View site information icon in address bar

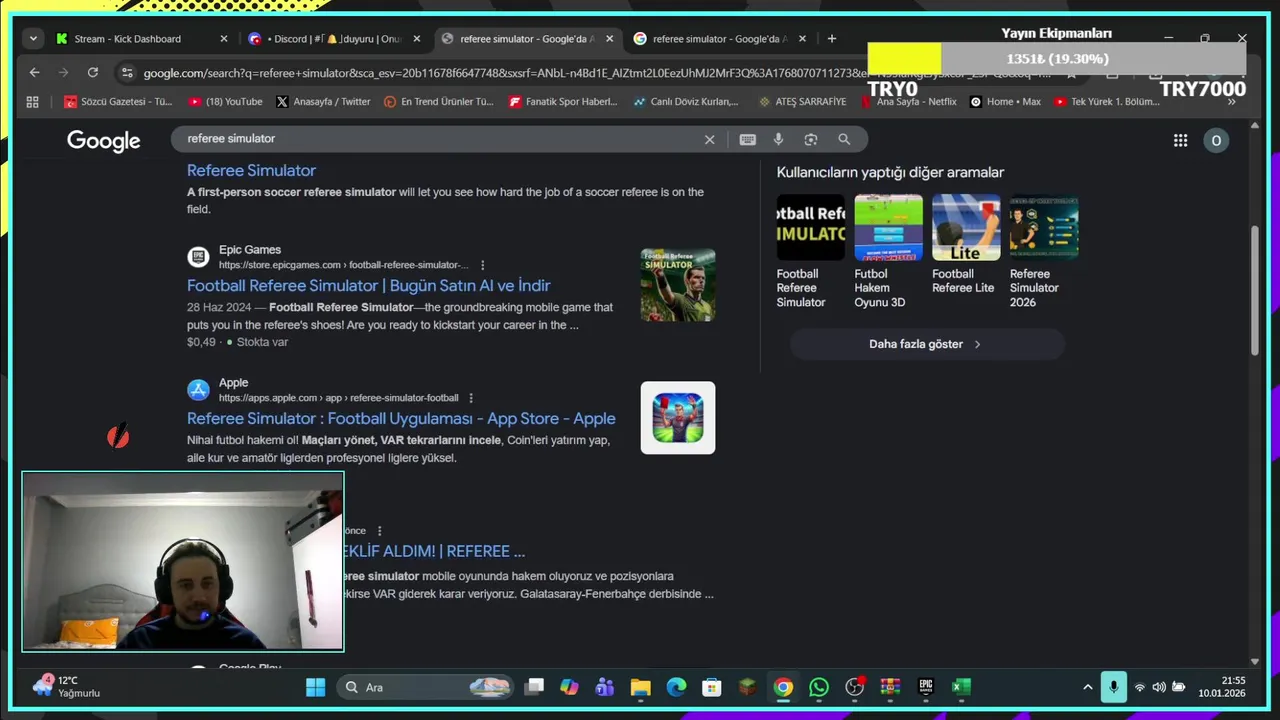(x=126, y=73)
